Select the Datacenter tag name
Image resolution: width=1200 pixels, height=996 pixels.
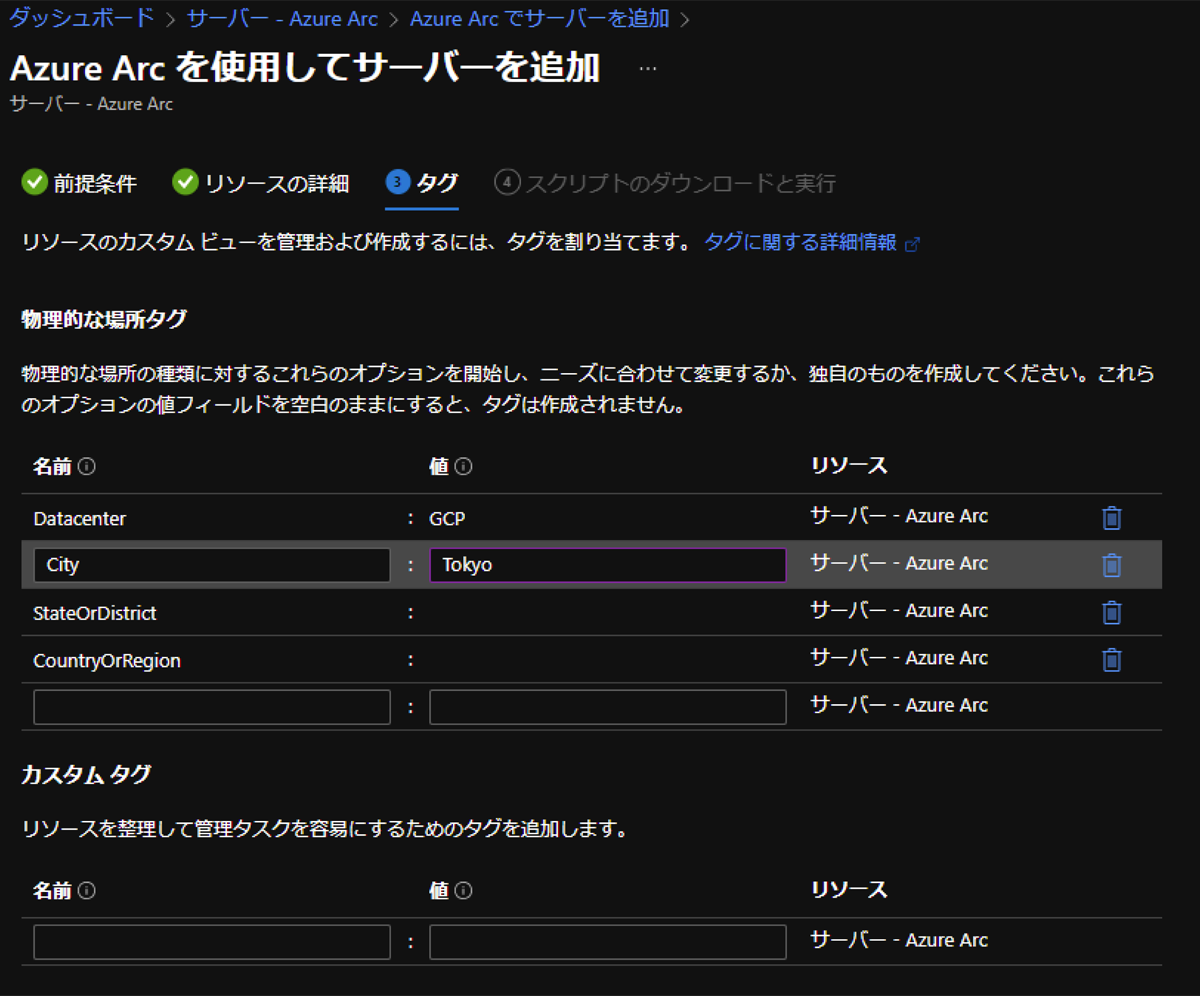click(x=80, y=519)
